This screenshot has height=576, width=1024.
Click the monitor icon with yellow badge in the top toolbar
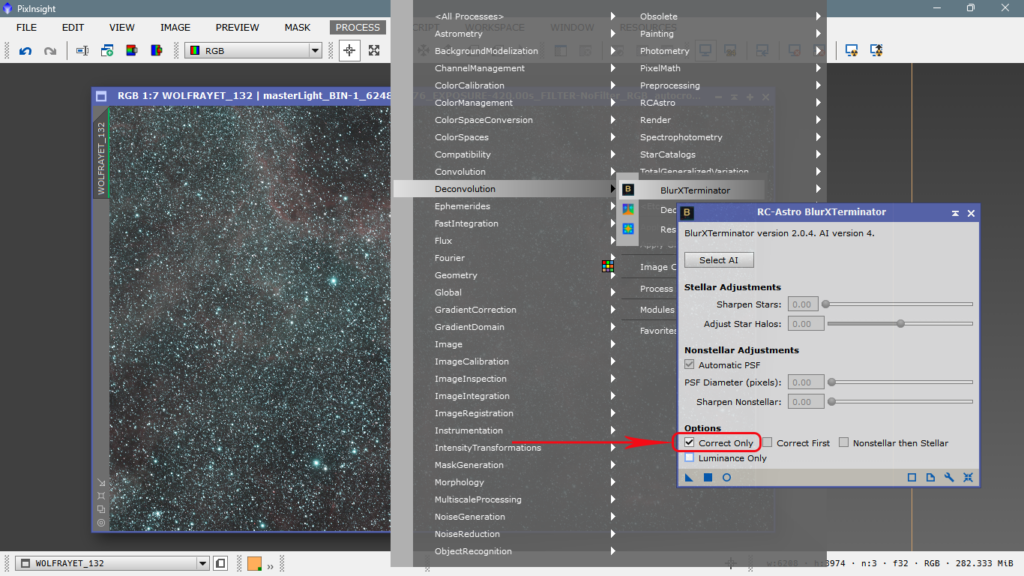852,50
